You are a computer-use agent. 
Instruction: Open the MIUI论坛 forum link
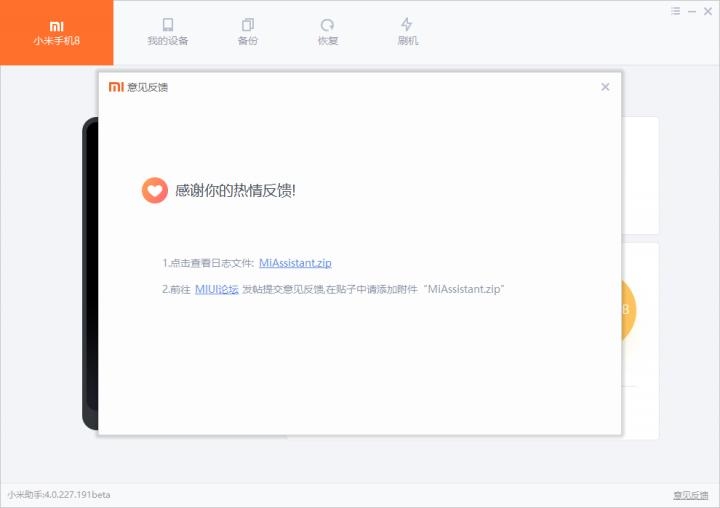coord(217,289)
